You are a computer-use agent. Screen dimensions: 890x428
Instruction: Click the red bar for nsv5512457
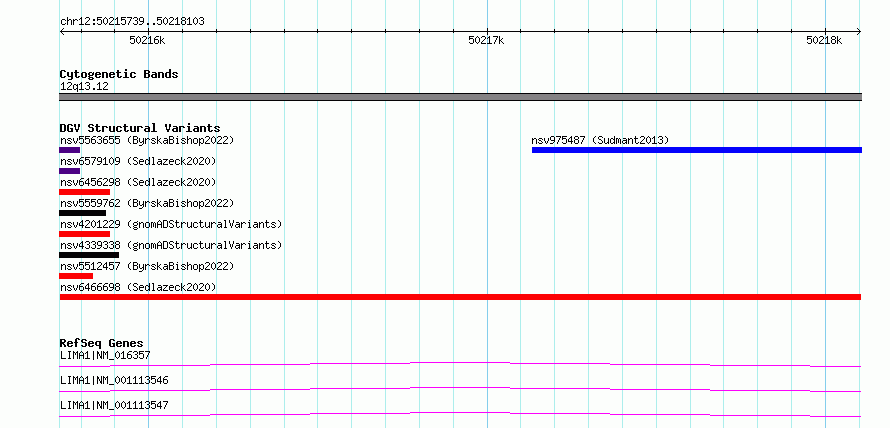point(76,276)
